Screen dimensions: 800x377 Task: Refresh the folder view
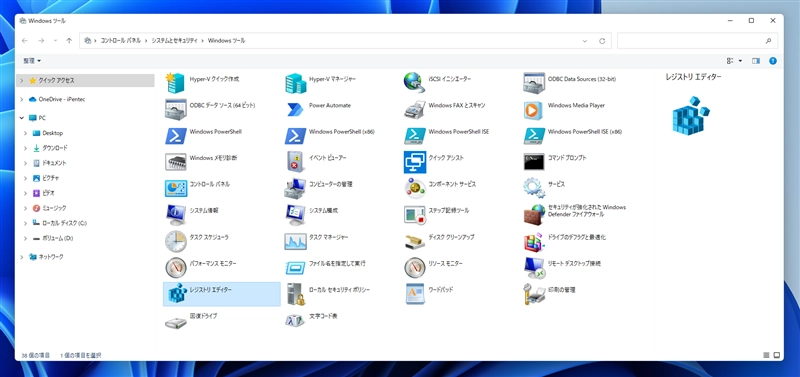click(602, 41)
